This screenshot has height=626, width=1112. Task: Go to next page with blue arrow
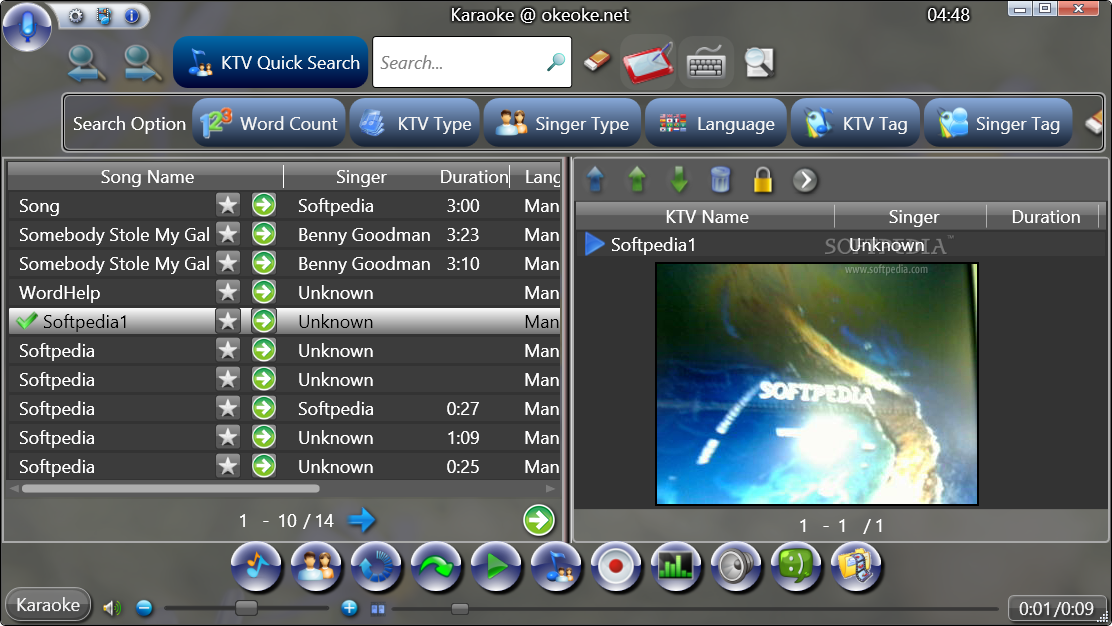(362, 520)
